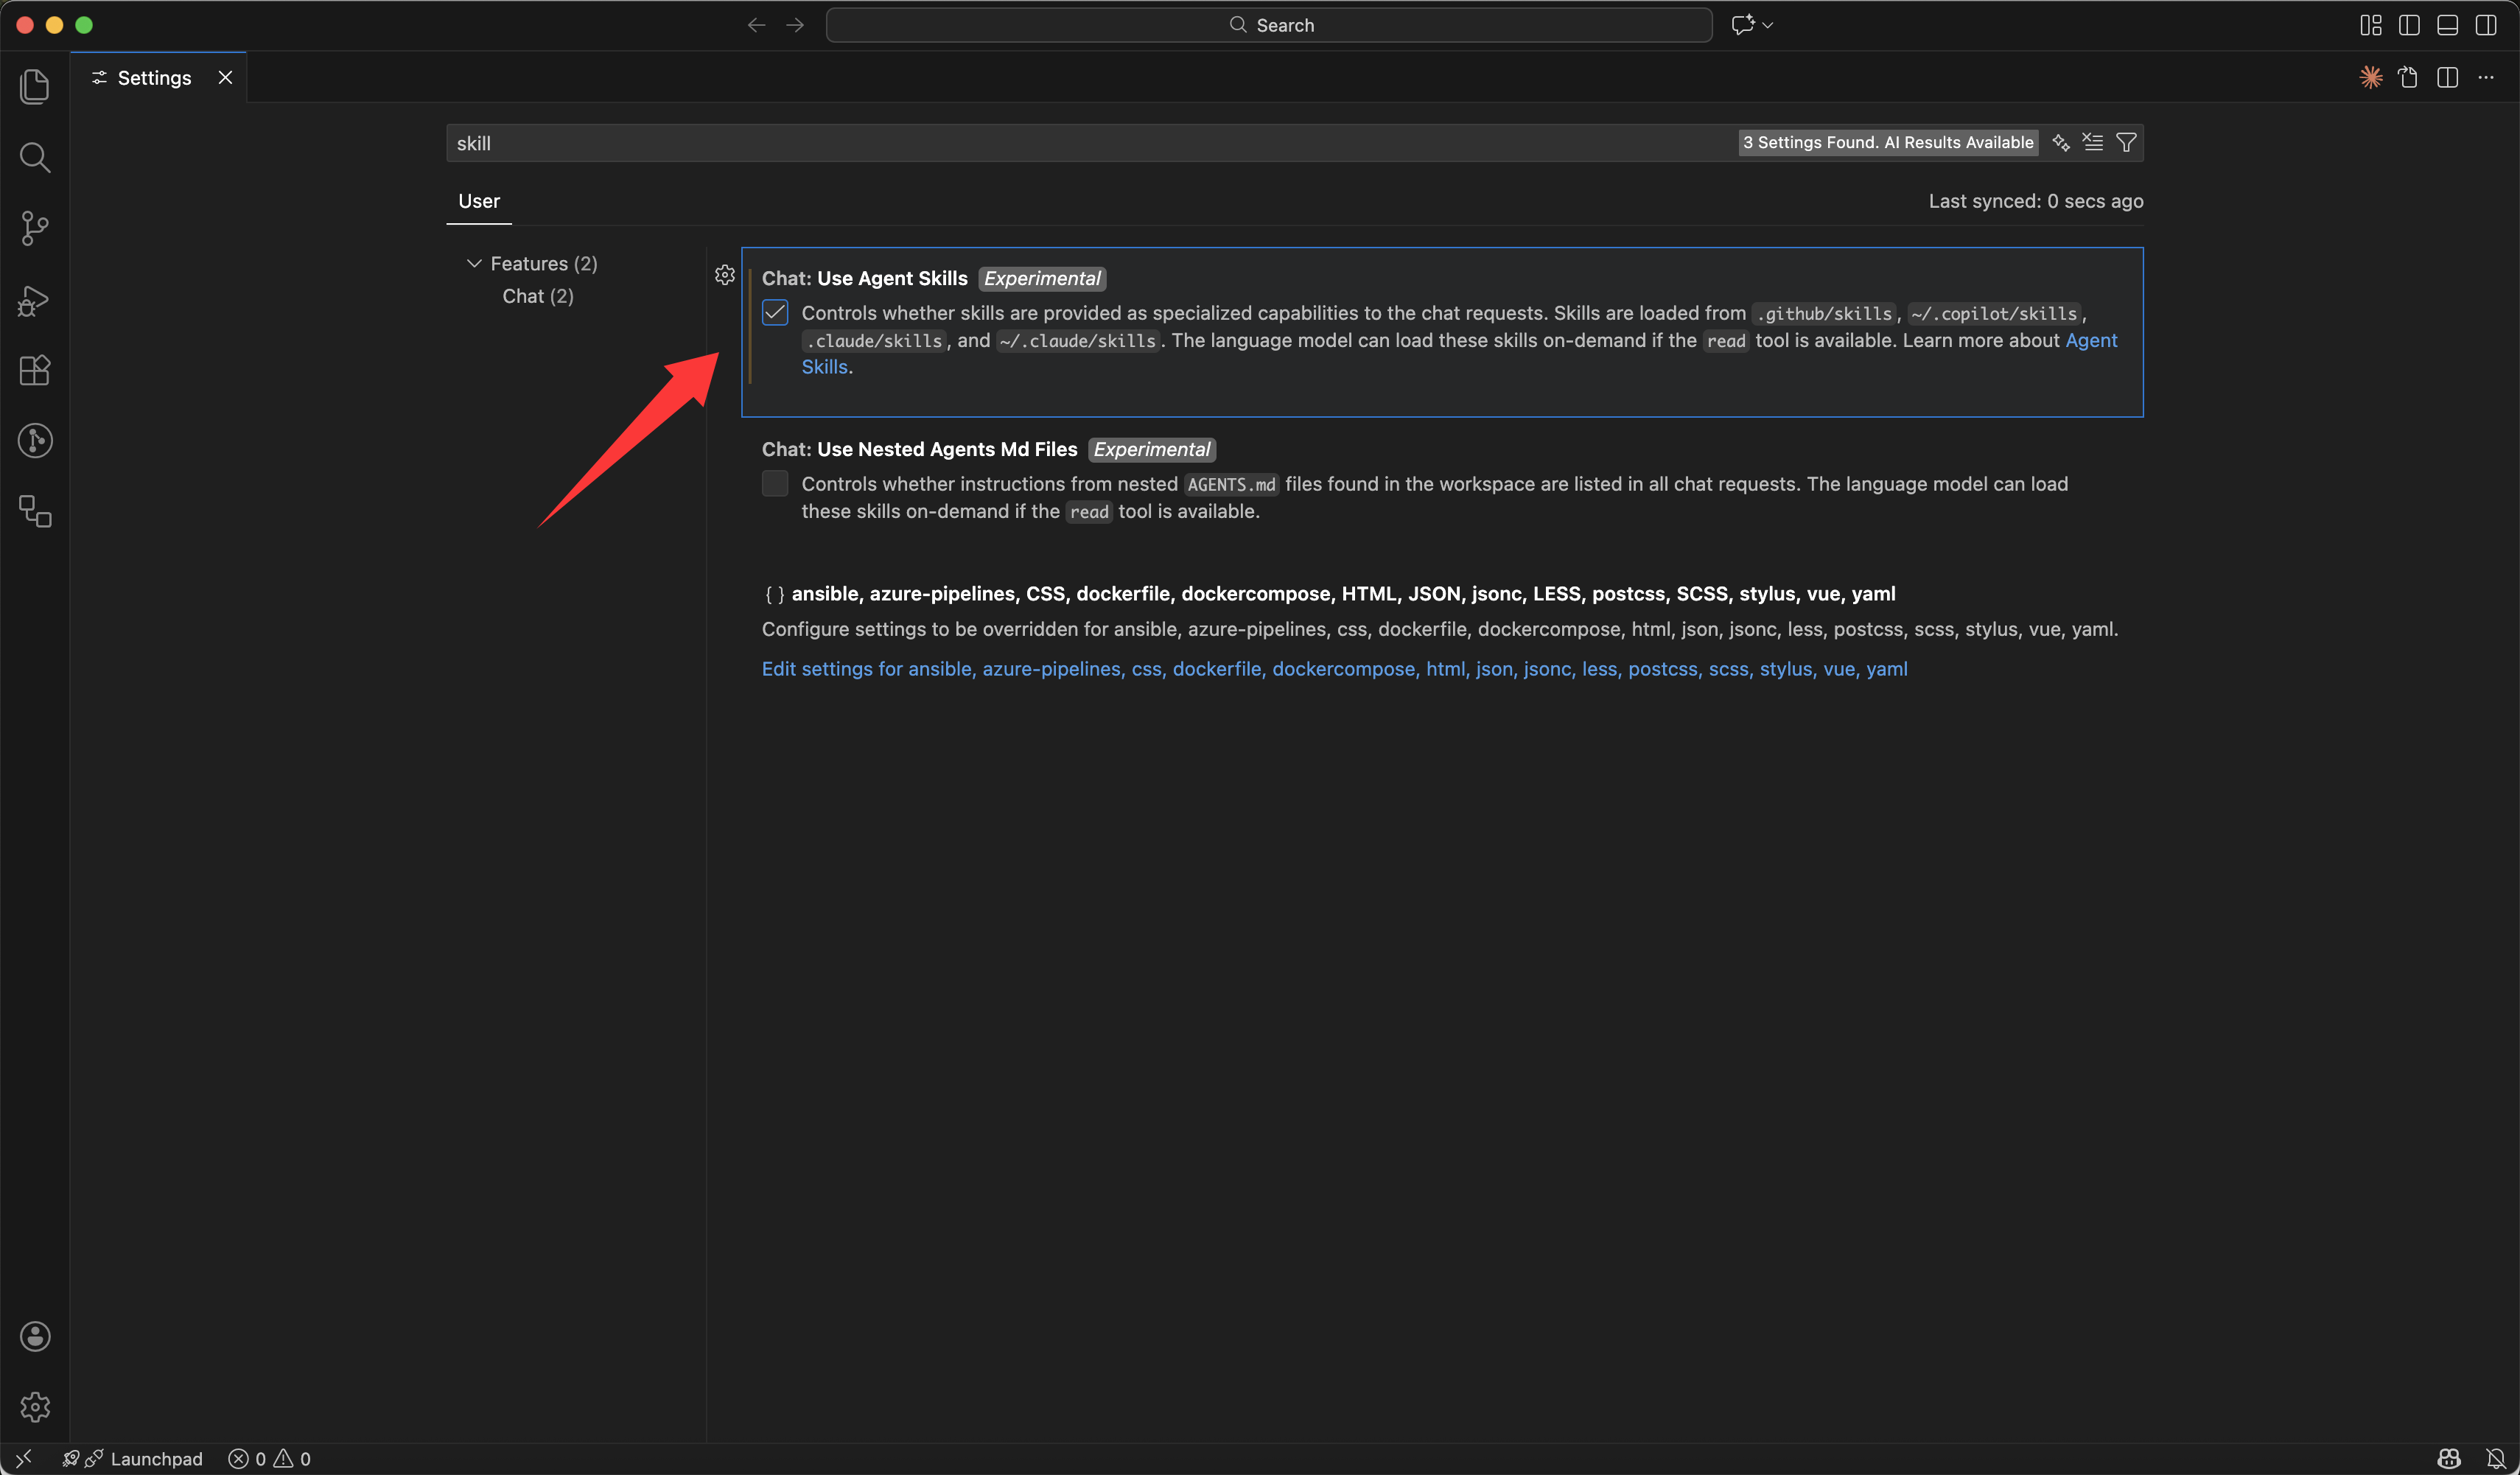Open the Search view in activity bar

35,157
